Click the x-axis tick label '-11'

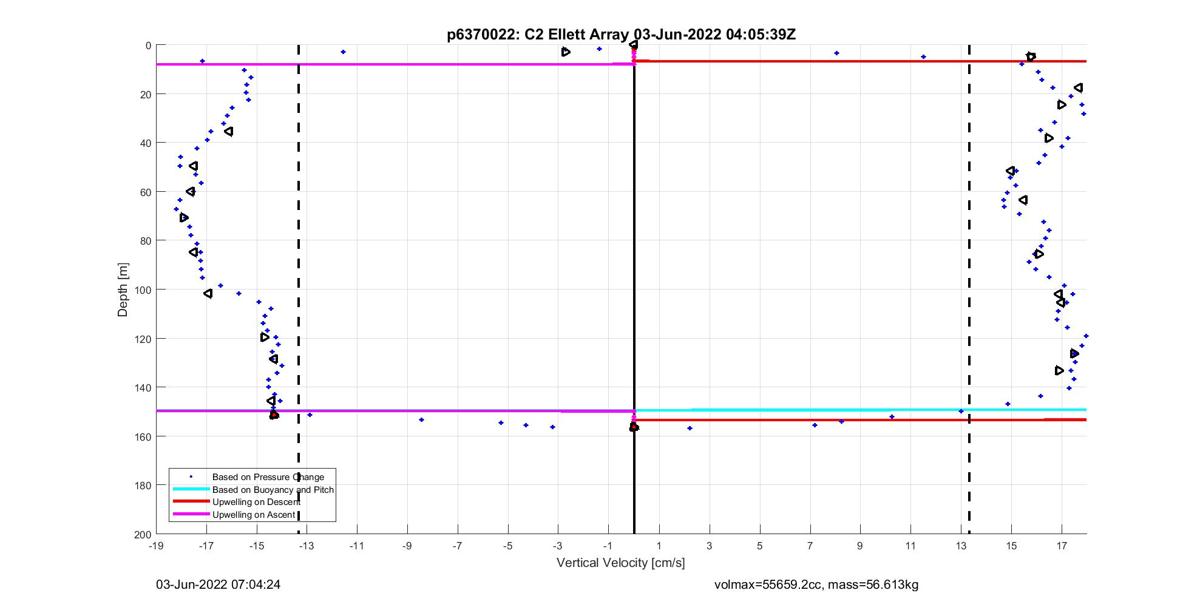pos(357,546)
